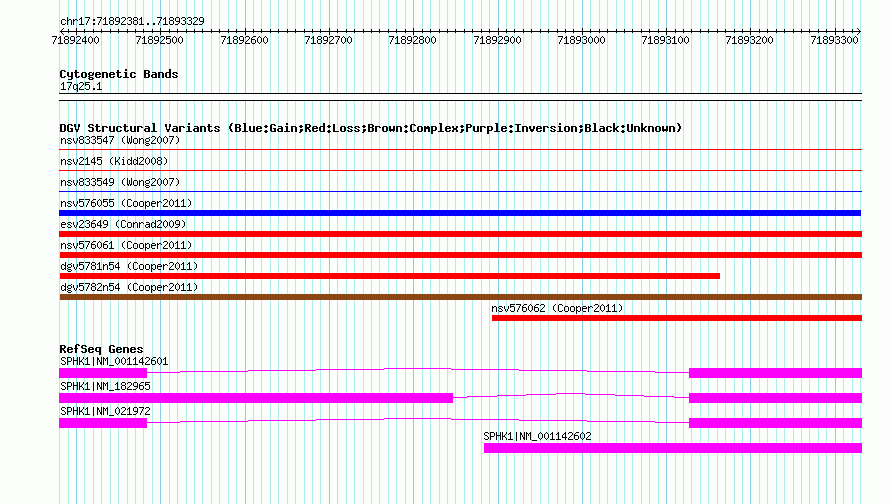The height and width of the screenshot is (504, 890).
Task: Select transcript label SPHK1|NM_021972
Action: (105, 411)
